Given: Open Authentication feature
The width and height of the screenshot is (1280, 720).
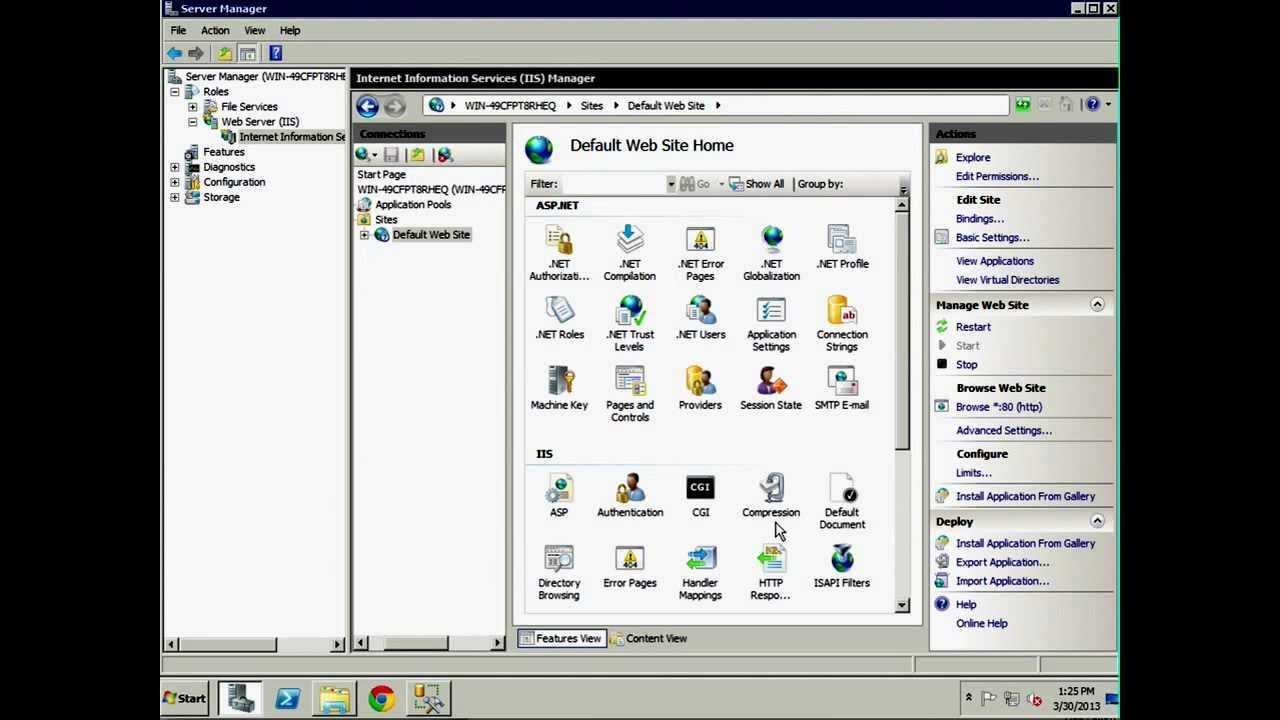Looking at the screenshot, I should click(x=629, y=496).
